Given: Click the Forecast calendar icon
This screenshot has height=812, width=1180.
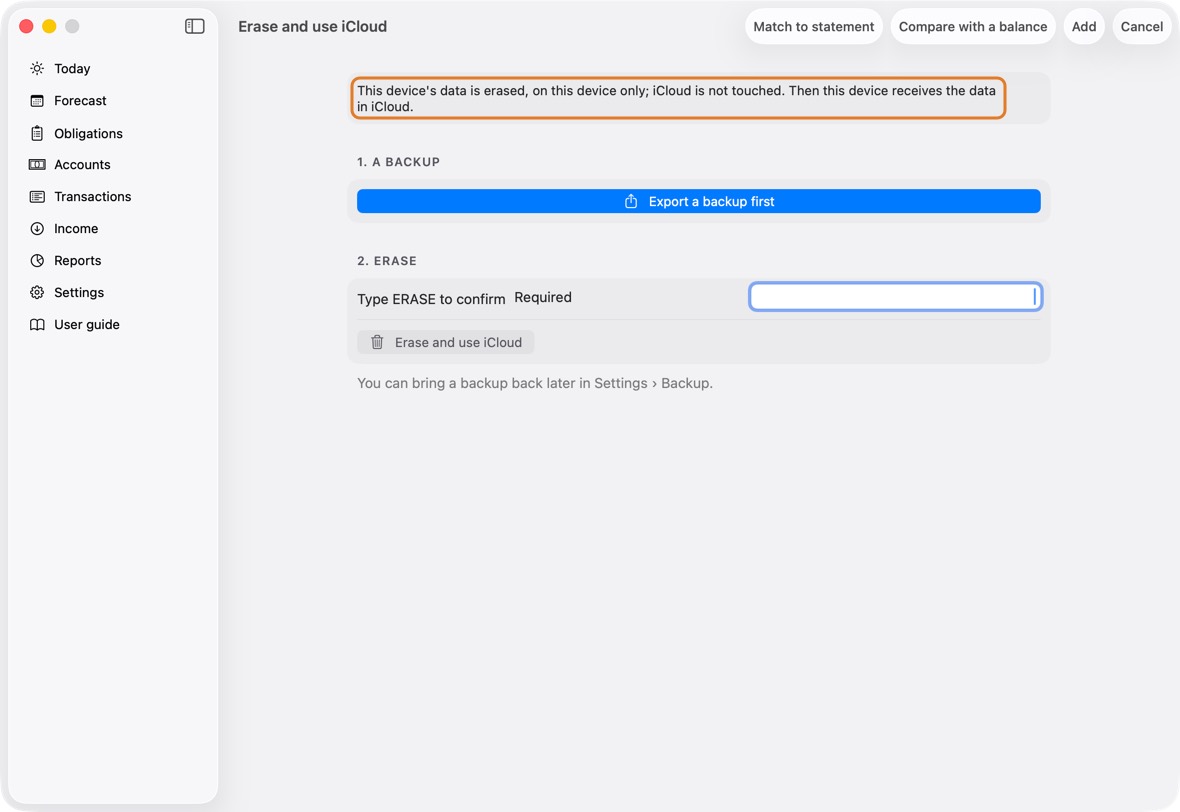Looking at the screenshot, I should [37, 101].
